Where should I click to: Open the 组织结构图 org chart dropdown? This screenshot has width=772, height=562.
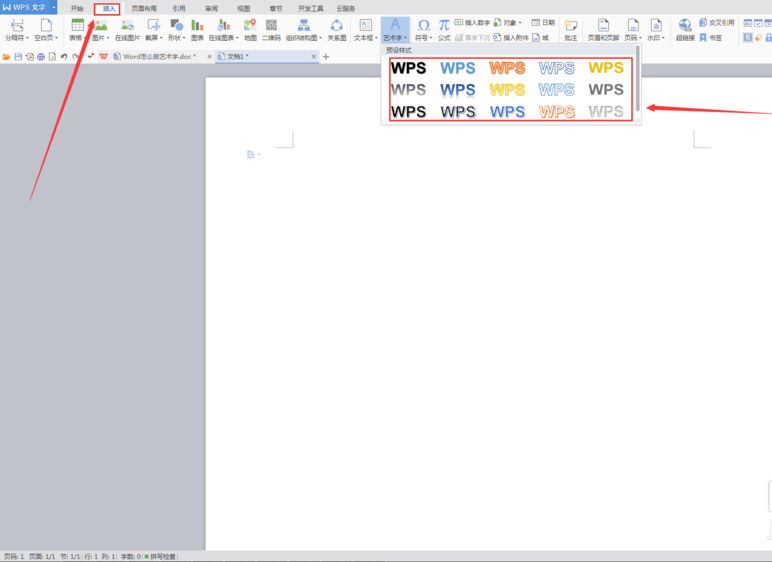321,38
